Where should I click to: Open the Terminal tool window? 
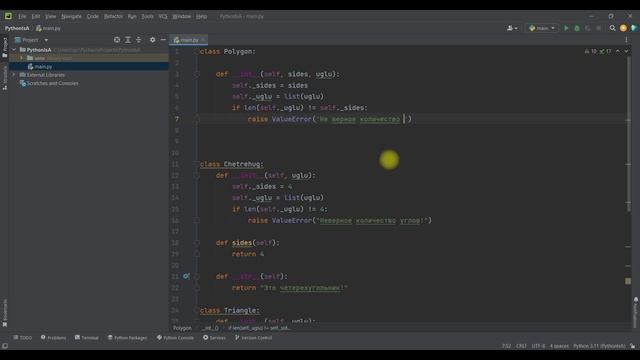click(87, 338)
